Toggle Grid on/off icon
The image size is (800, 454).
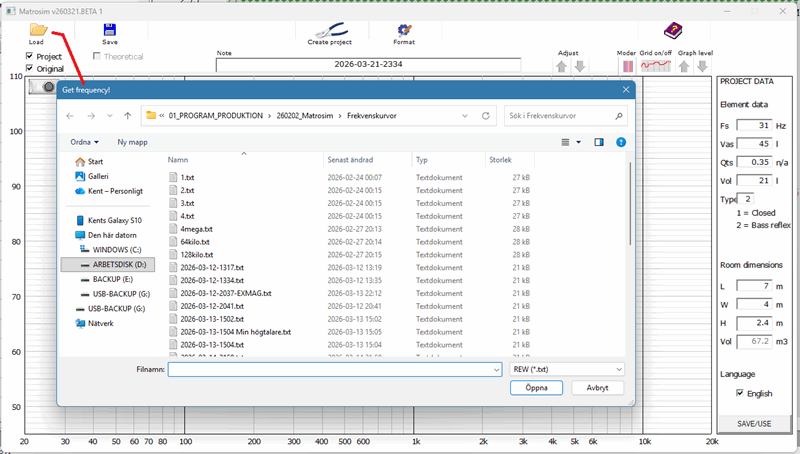tap(656, 66)
